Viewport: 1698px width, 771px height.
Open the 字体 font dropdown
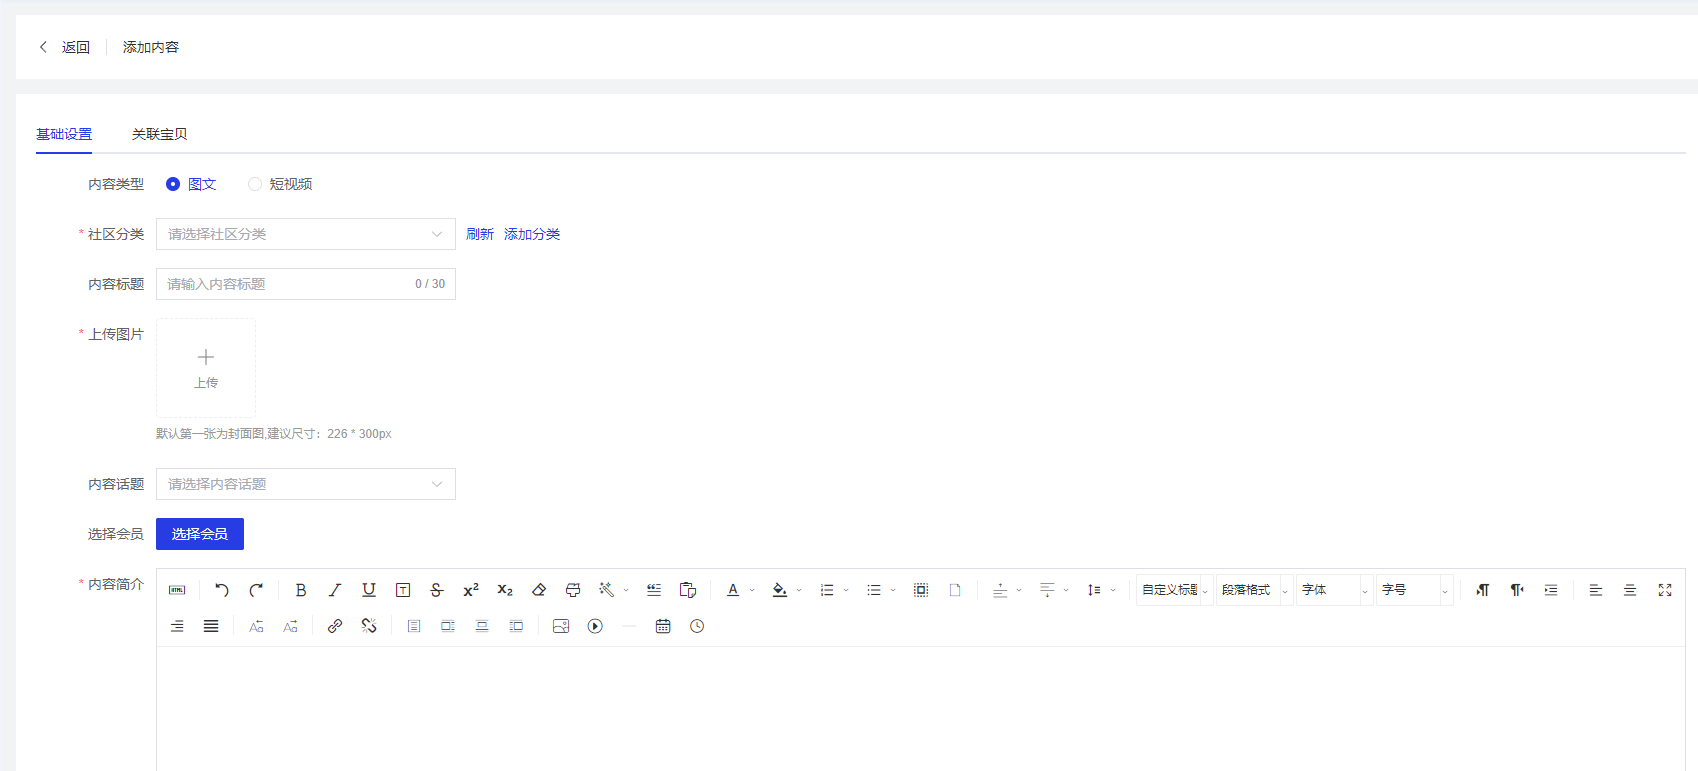(1334, 590)
